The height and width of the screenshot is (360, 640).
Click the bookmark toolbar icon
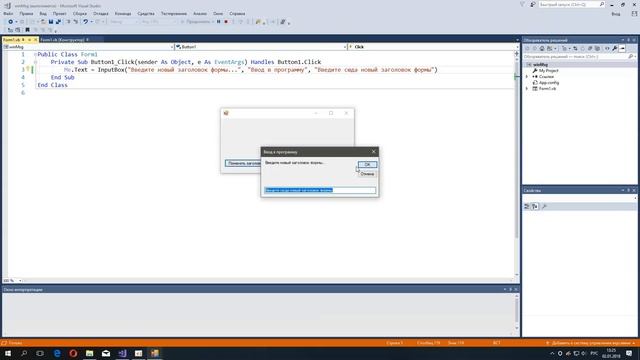27,30
